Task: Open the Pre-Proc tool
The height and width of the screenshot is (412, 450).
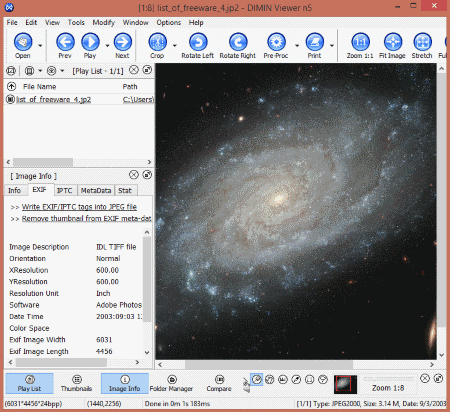Action: click(x=276, y=42)
